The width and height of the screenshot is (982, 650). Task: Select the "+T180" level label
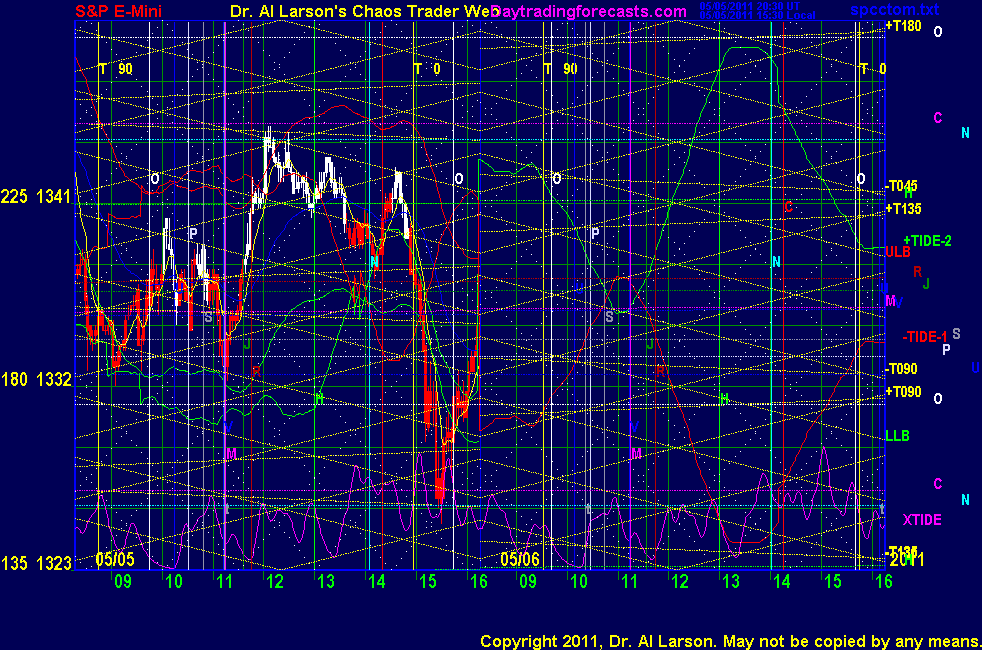903,26
